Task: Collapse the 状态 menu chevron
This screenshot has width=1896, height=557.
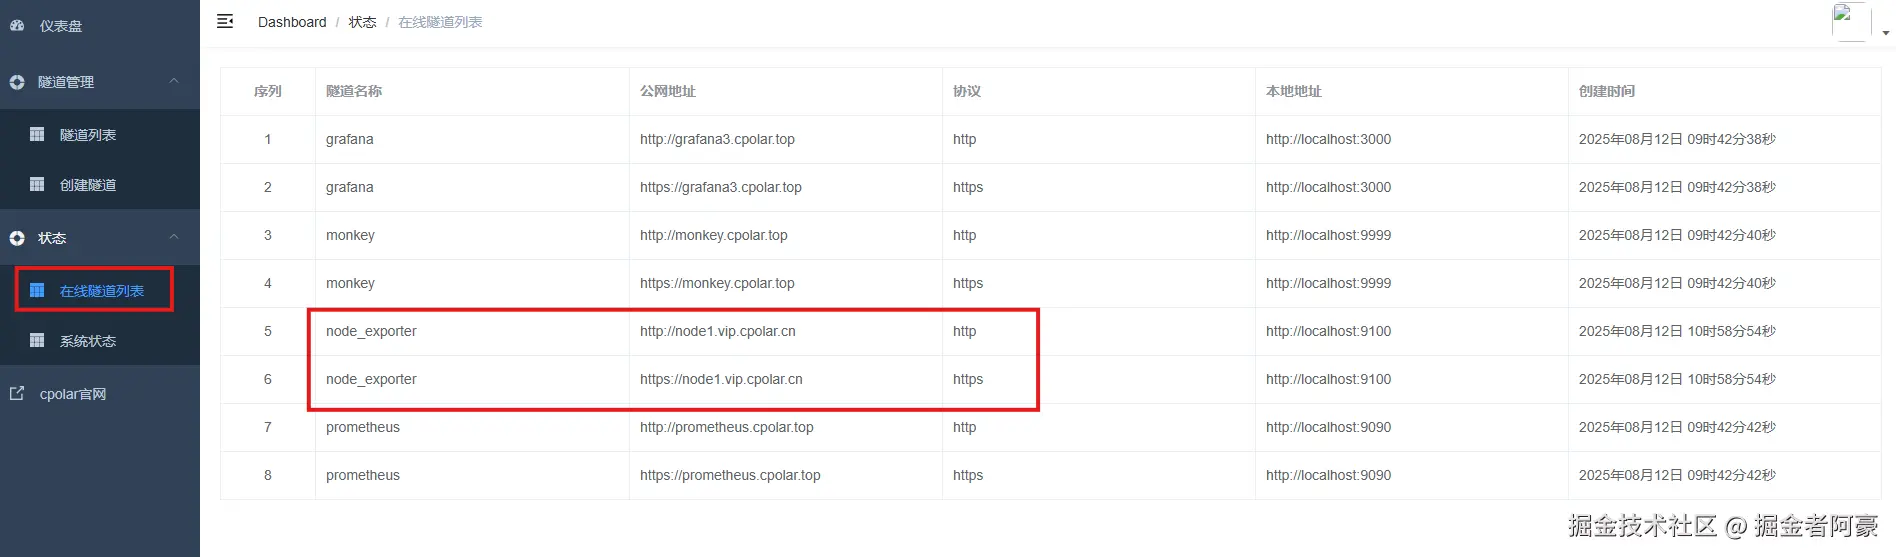Action: (174, 237)
